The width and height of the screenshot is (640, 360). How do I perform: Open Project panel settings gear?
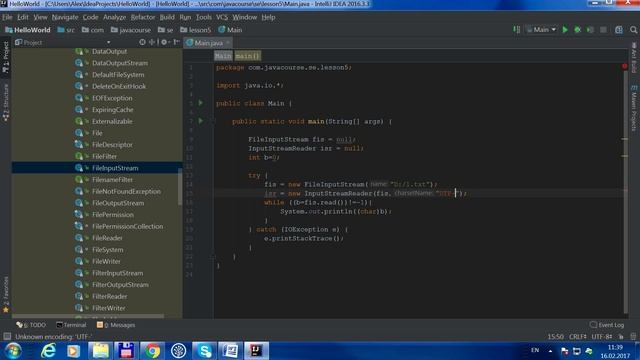coord(164,42)
